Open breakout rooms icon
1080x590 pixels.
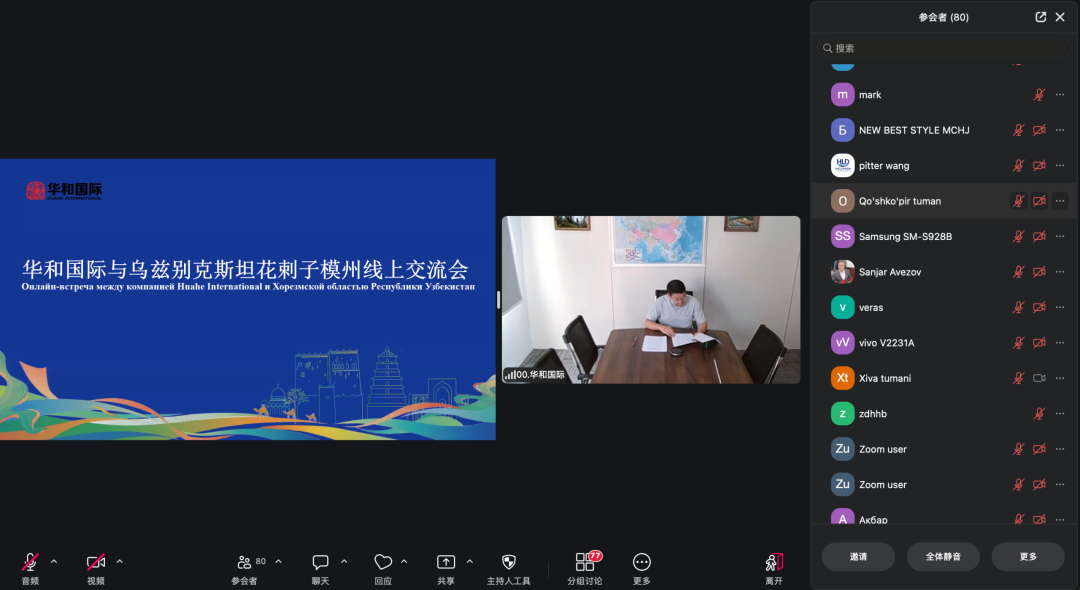(585, 562)
